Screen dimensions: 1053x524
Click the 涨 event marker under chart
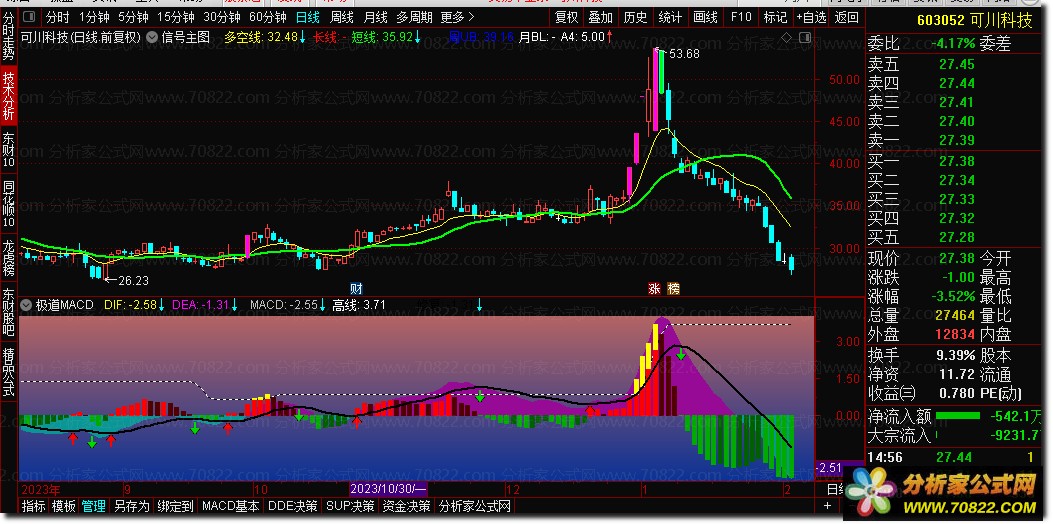click(654, 289)
